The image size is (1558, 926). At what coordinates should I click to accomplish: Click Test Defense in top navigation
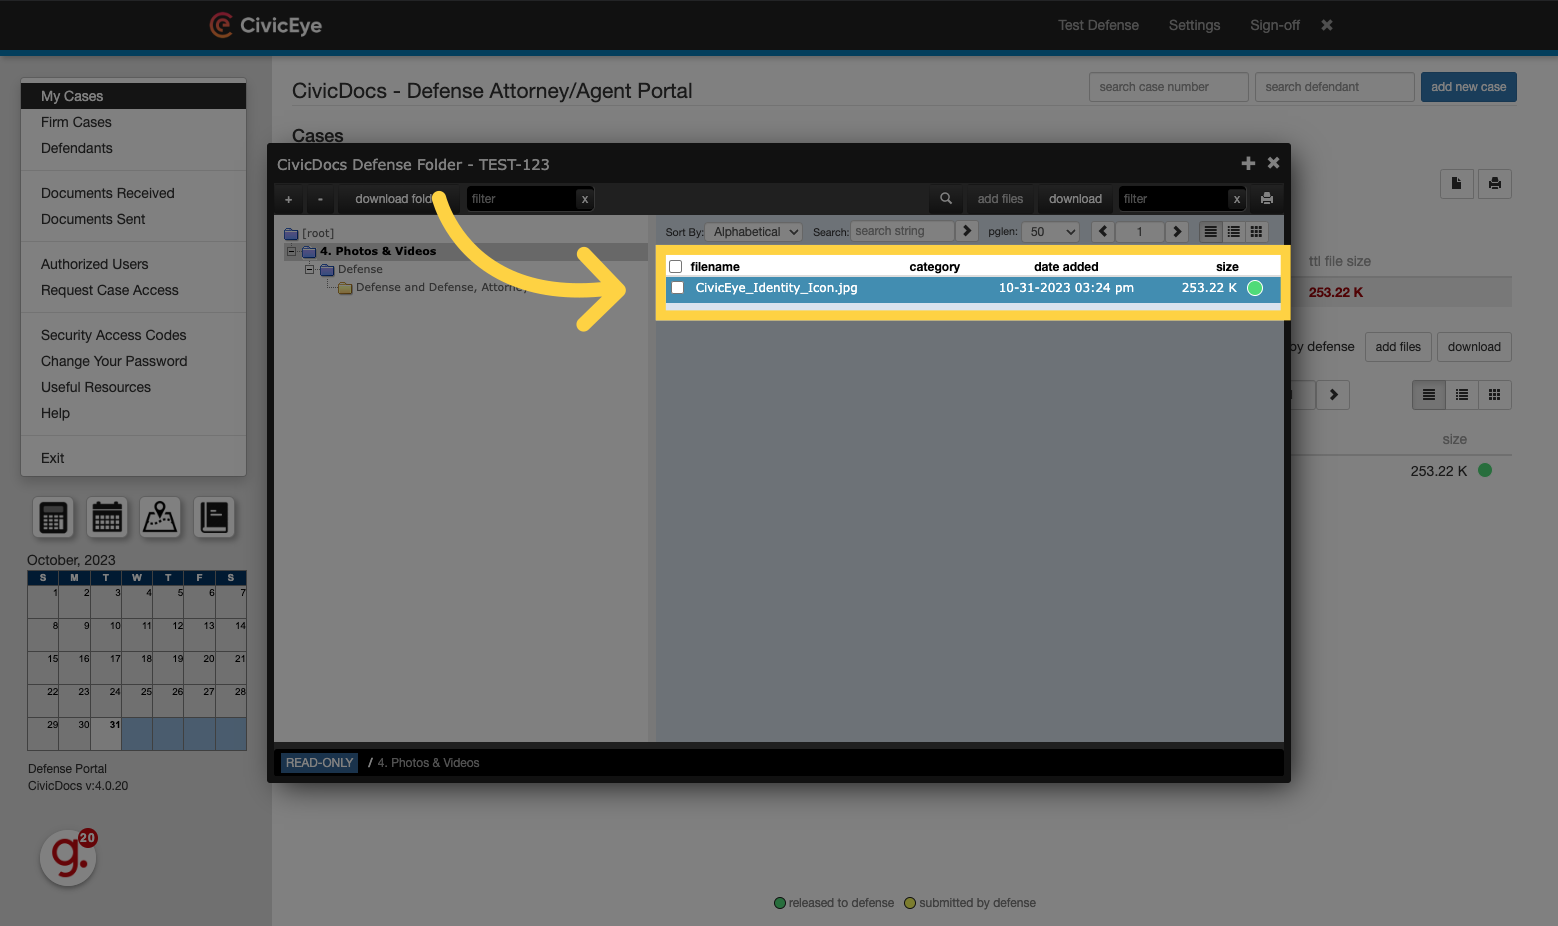pyautogui.click(x=1098, y=25)
